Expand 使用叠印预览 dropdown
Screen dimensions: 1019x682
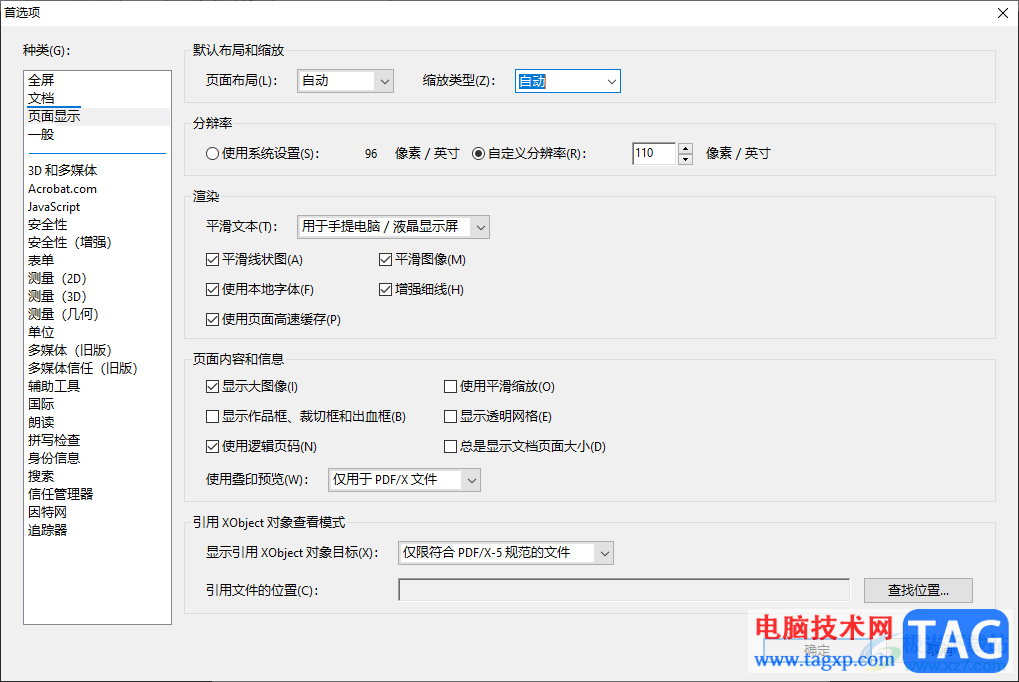pos(404,480)
